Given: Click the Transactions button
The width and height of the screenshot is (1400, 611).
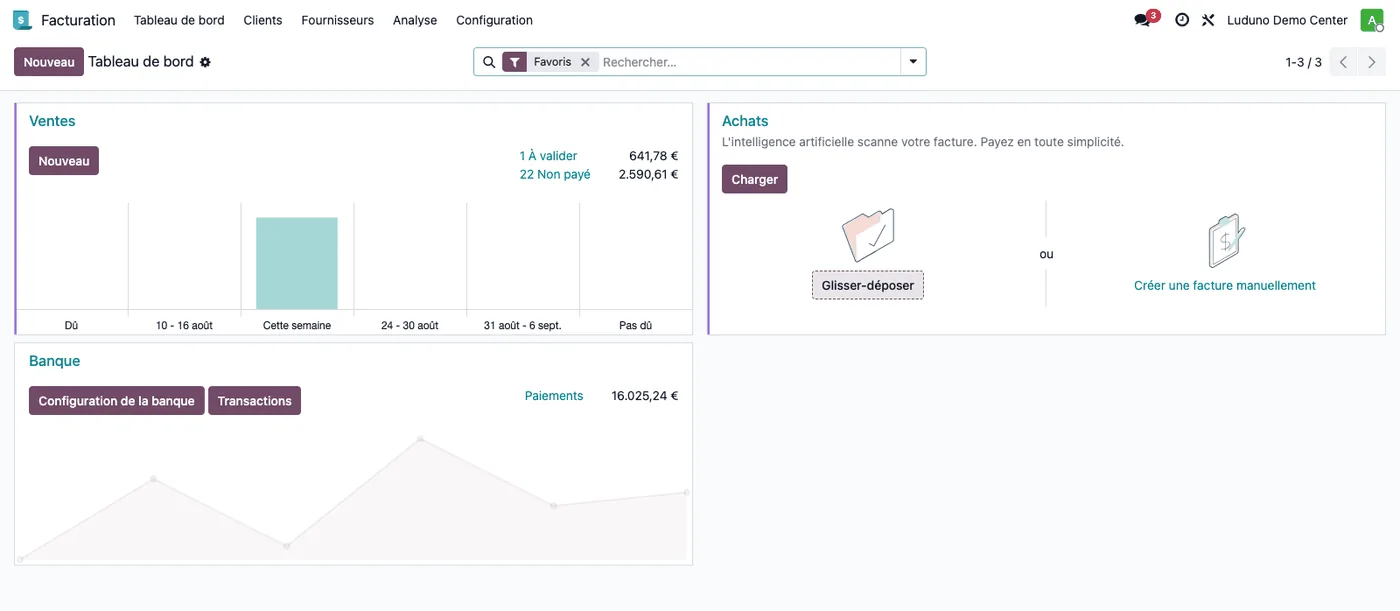Looking at the screenshot, I should [255, 401].
